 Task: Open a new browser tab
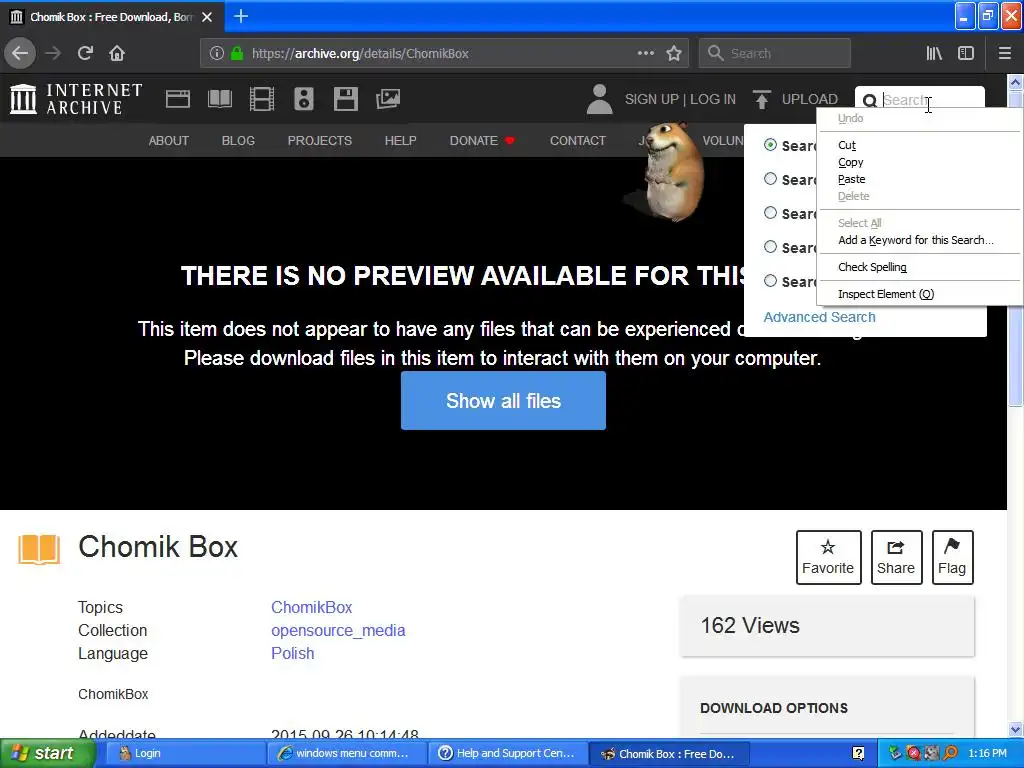pos(241,16)
